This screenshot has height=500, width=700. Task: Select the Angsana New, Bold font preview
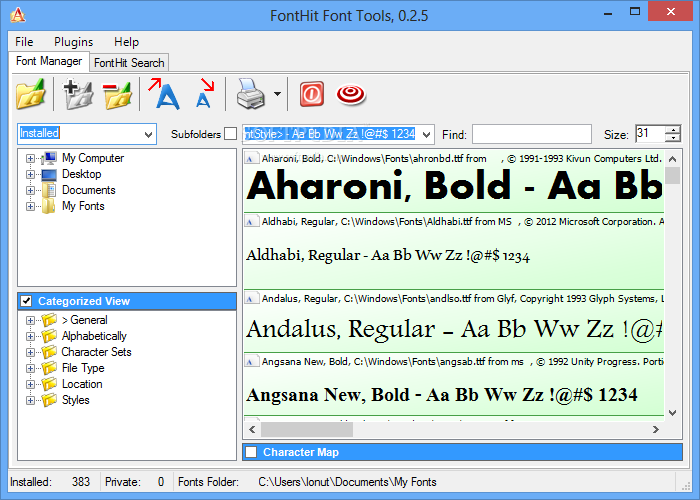coord(454,384)
